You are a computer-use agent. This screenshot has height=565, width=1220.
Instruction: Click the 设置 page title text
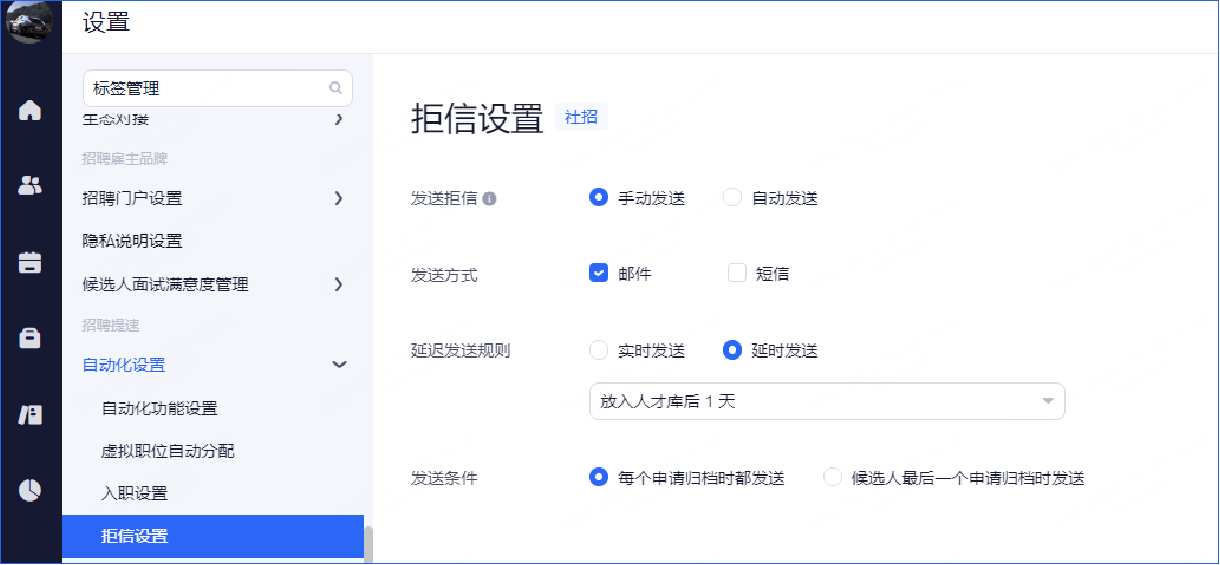tap(106, 22)
